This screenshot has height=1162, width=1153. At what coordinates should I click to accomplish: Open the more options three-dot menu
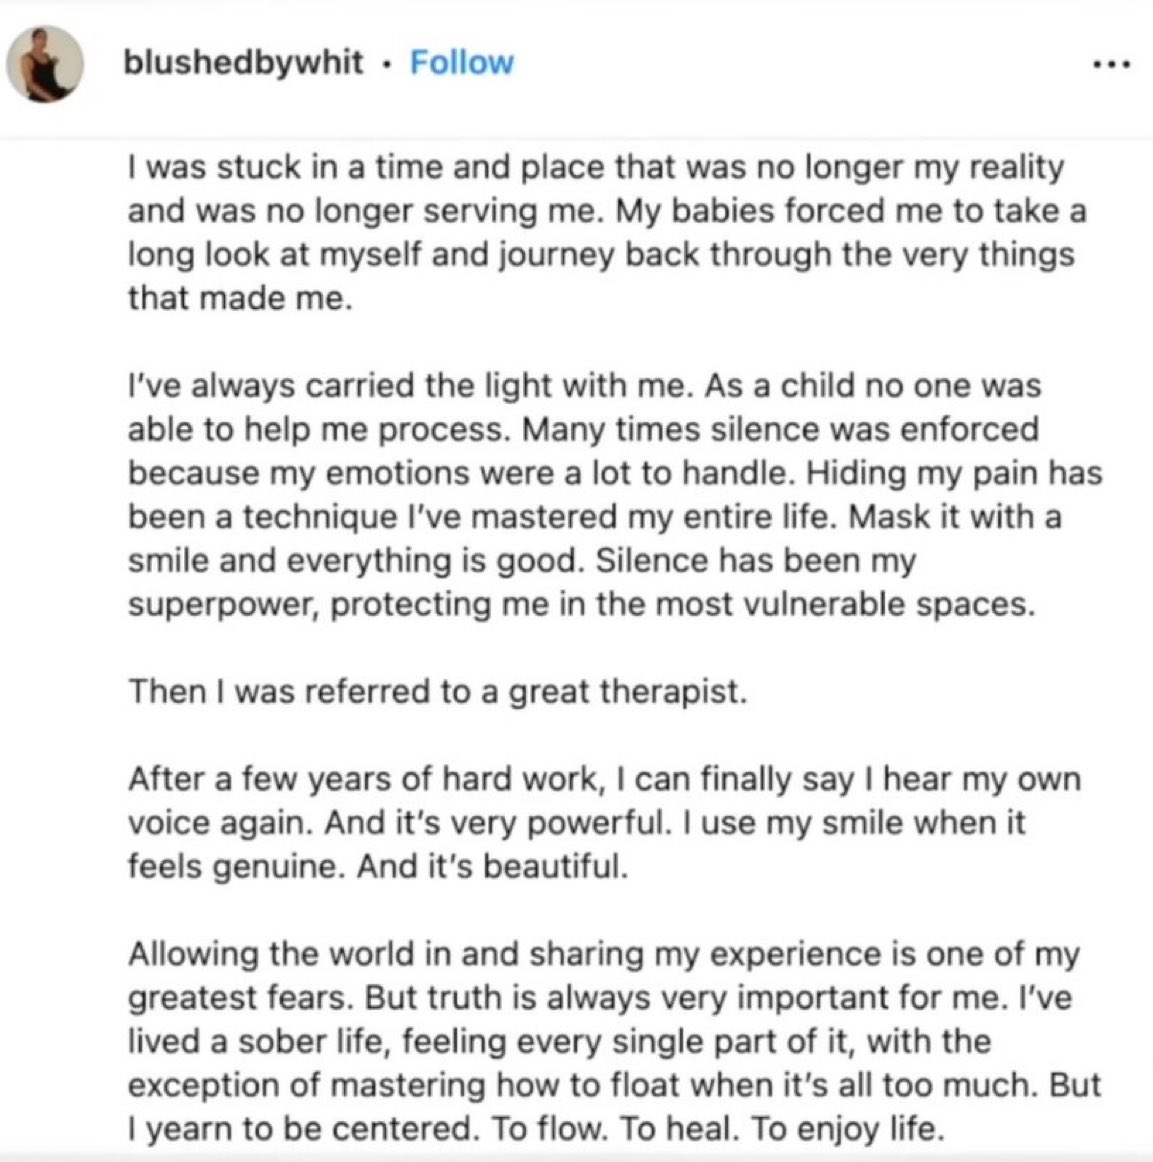pyautogui.click(x=1112, y=64)
